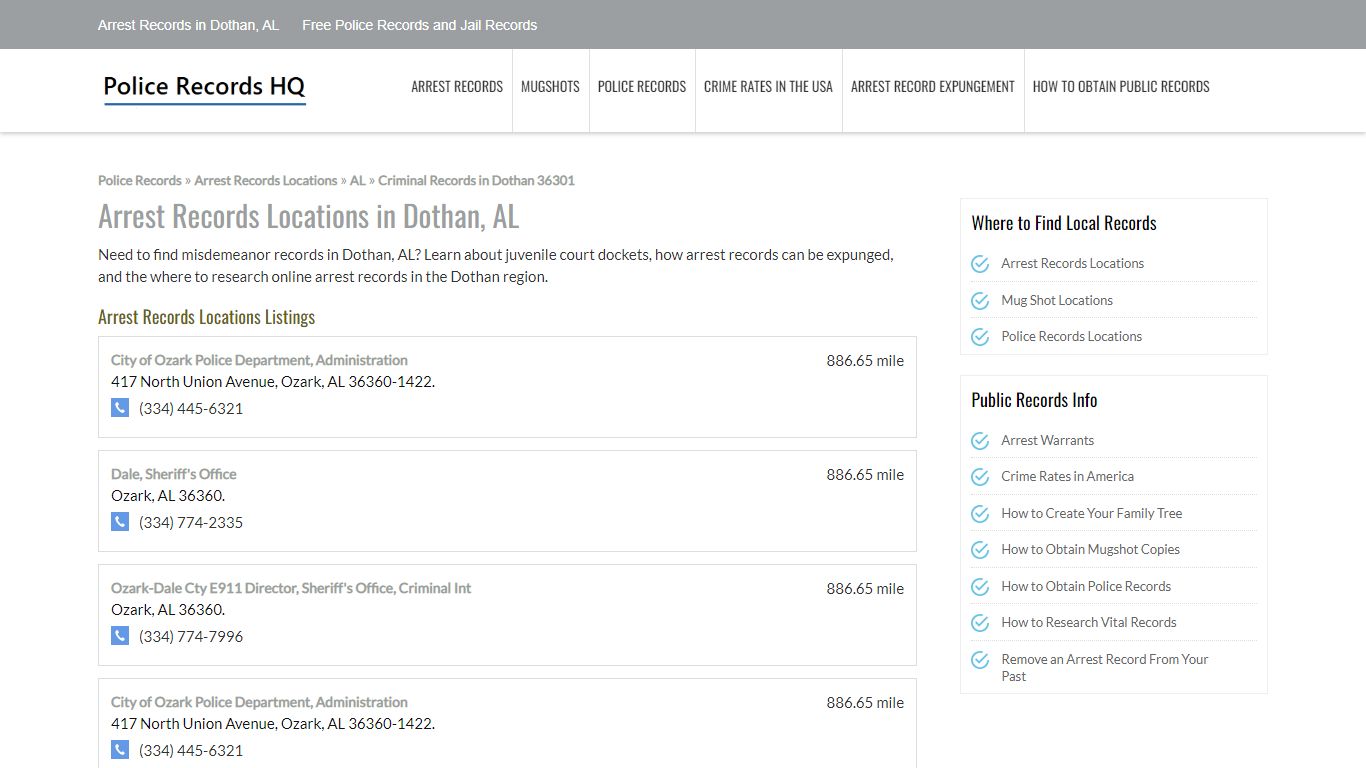
Task: Click the checkmark icon next to How to Obtain Mugshot Copies
Action: [x=980, y=550]
